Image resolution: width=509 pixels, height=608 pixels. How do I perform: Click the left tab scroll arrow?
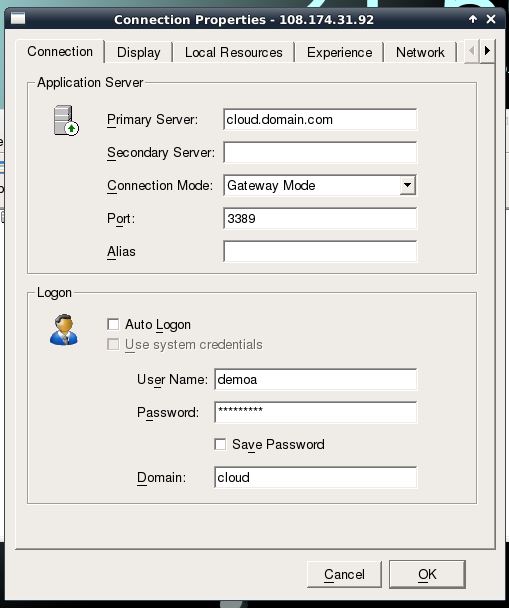[x=471, y=51]
